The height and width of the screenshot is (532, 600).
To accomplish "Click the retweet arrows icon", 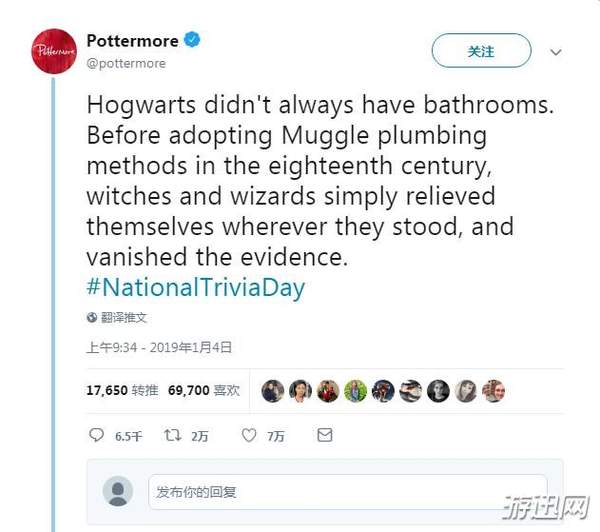I will tap(172, 435).
